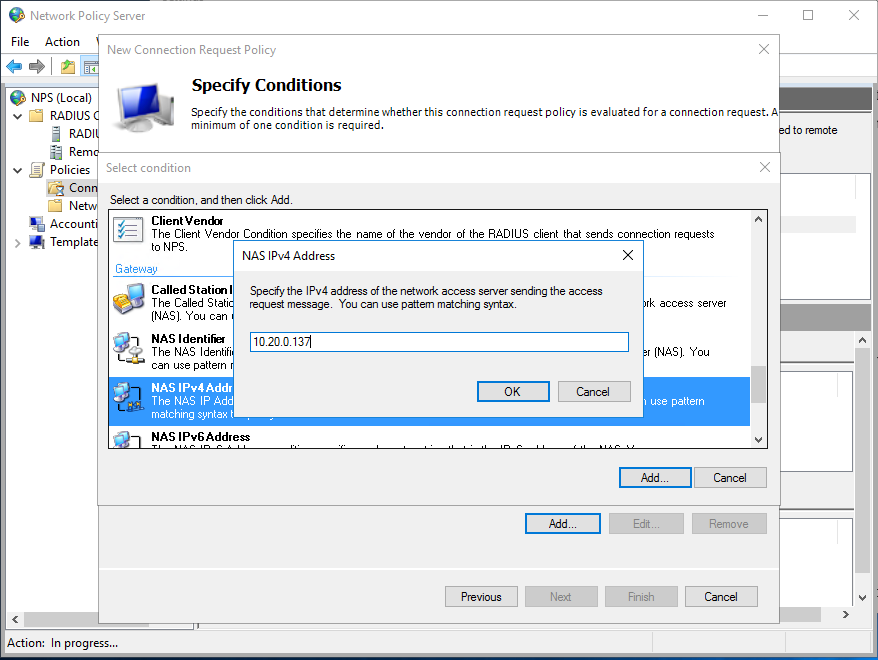Screen dimensions: 878x660
Task: Click the Previous wizard button
Action: tap(481, 596)
